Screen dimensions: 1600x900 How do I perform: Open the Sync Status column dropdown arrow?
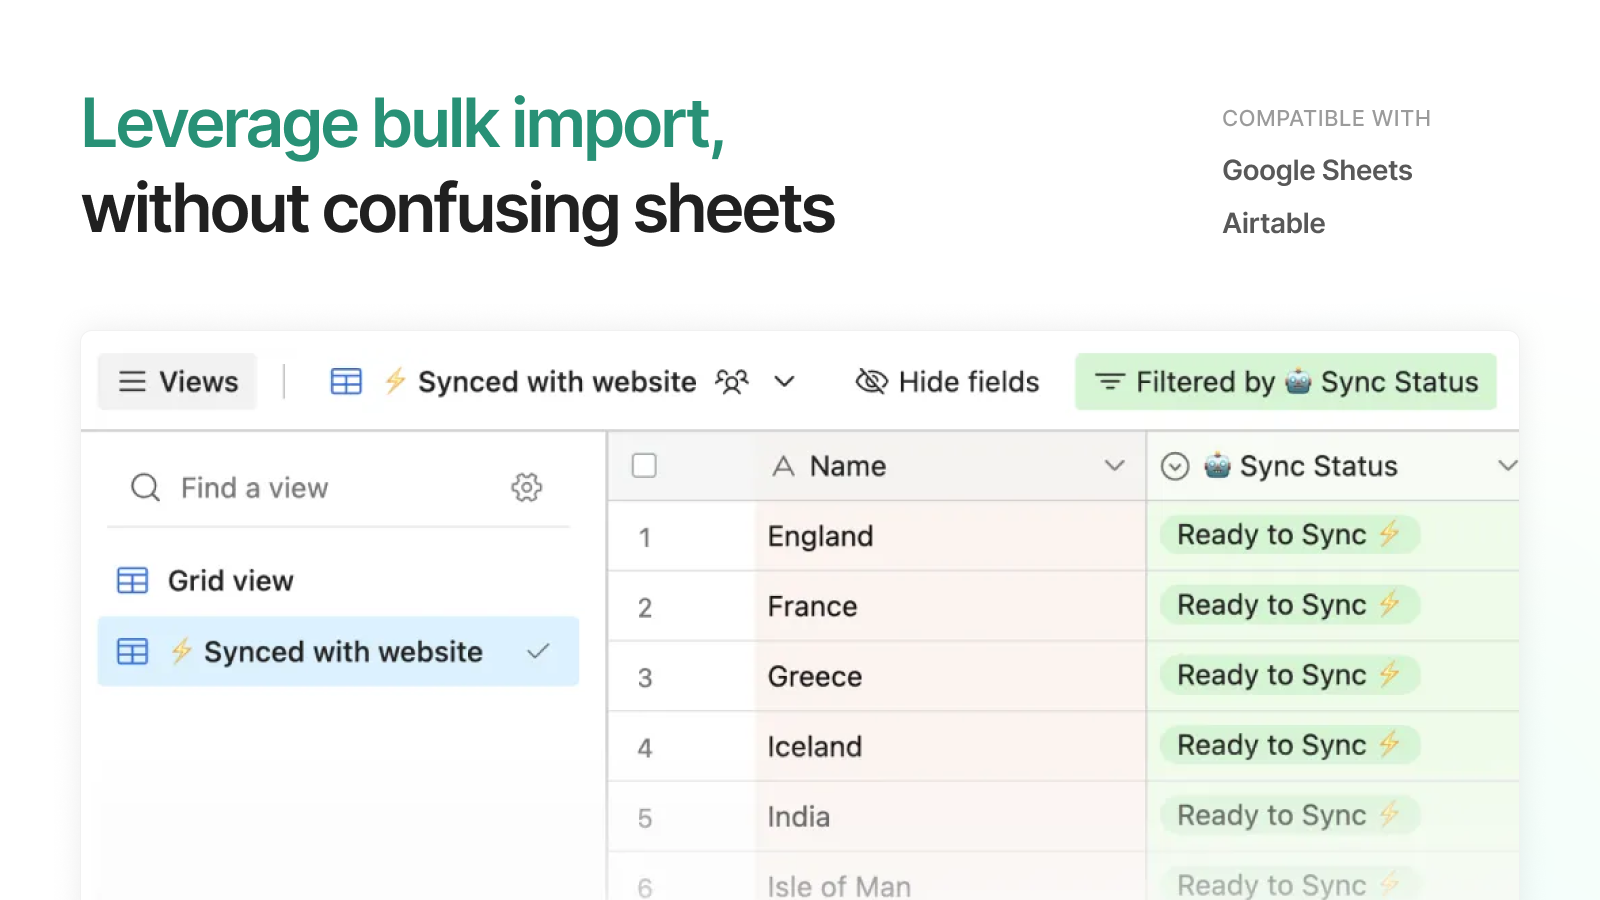(x=1508, y=465)
